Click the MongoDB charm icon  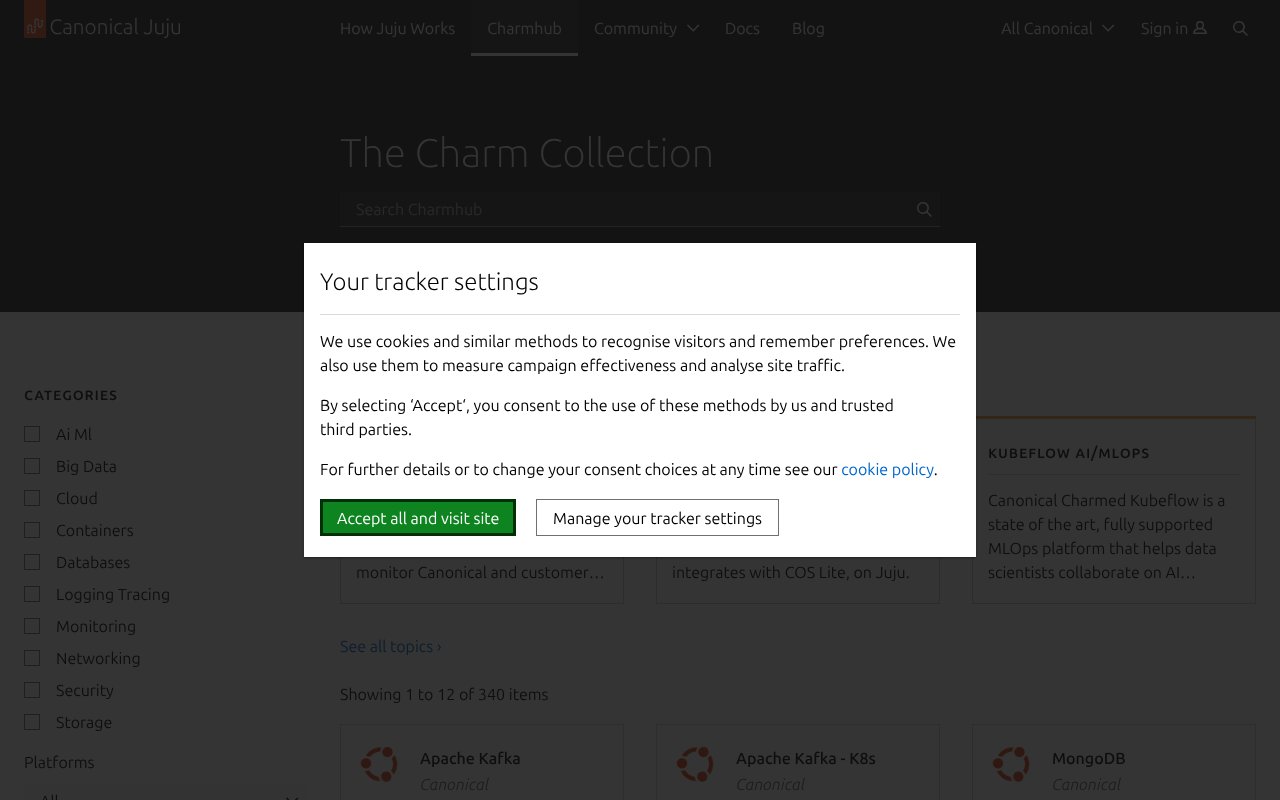pyautogui.click(x=1011, y=764)
